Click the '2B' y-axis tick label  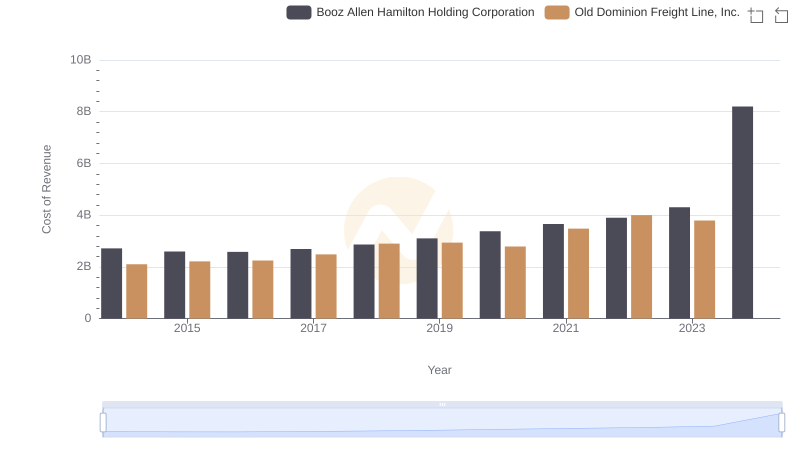click(84, 266)
